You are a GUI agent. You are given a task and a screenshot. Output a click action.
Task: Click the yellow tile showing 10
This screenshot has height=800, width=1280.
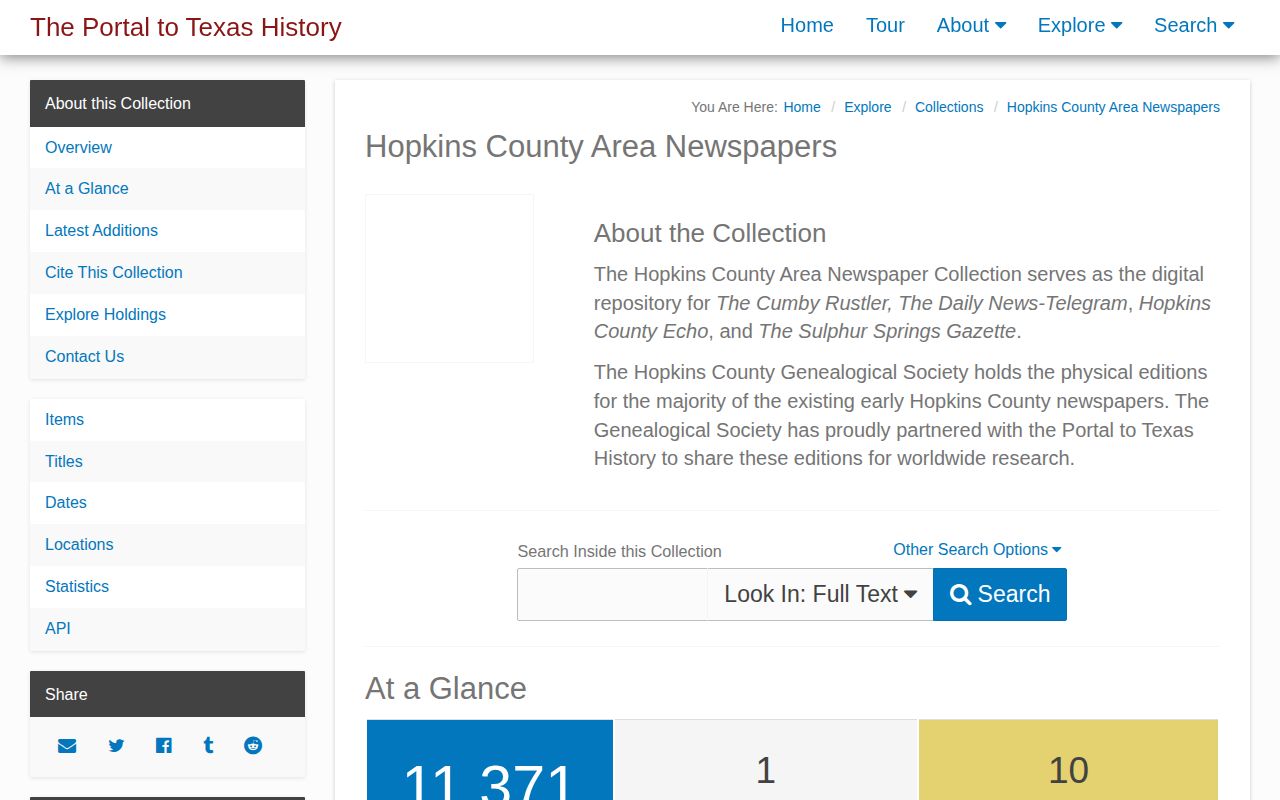point(1068,760)
